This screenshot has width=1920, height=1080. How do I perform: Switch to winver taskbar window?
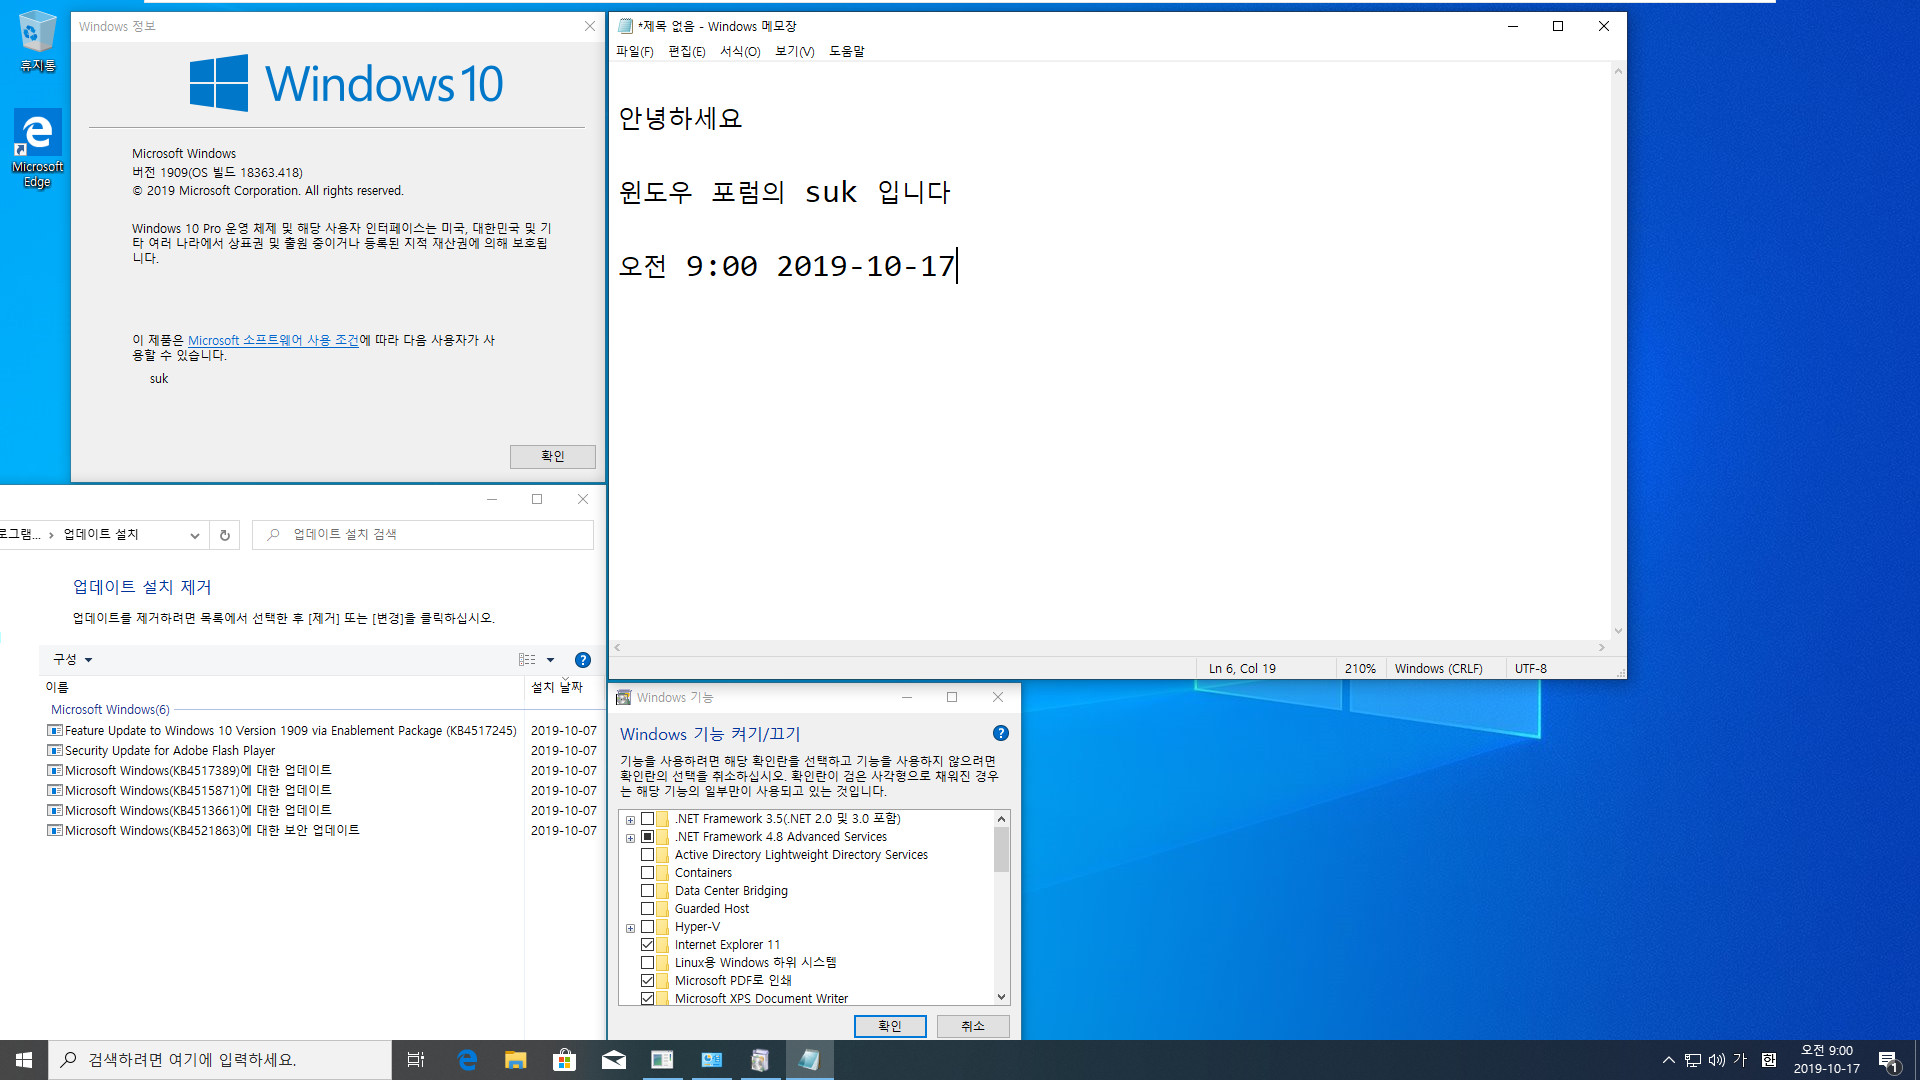point(663,1060)
